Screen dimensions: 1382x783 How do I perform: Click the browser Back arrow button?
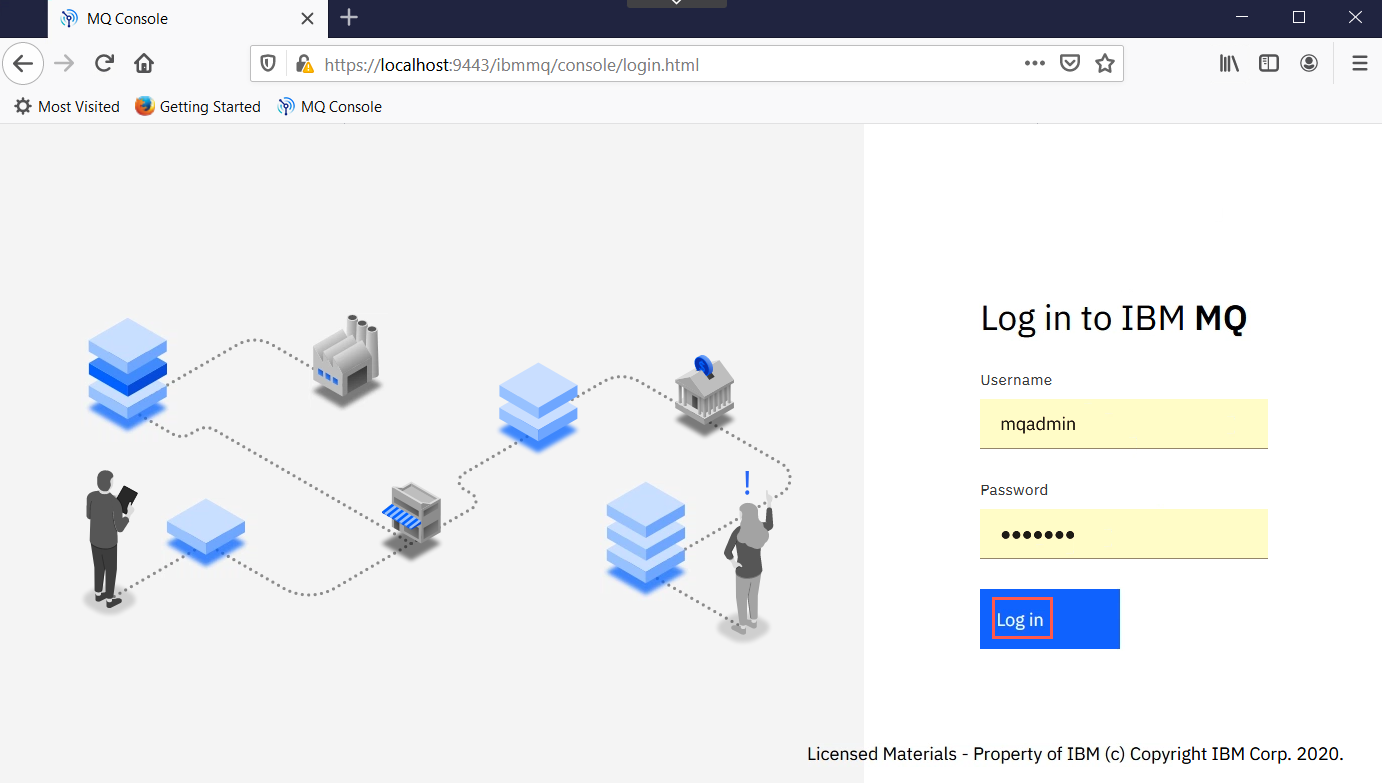23,64
